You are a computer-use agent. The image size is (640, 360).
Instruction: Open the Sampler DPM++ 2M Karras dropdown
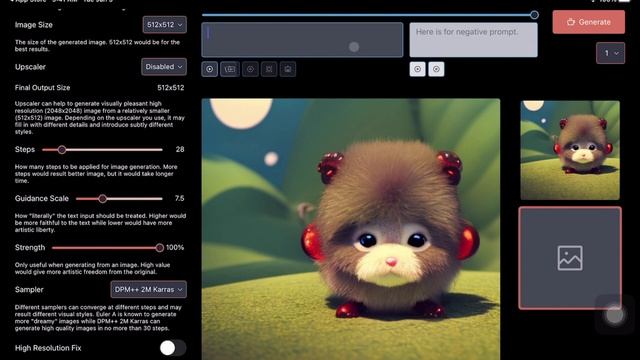pyautogui.click(x=149, y=289)
